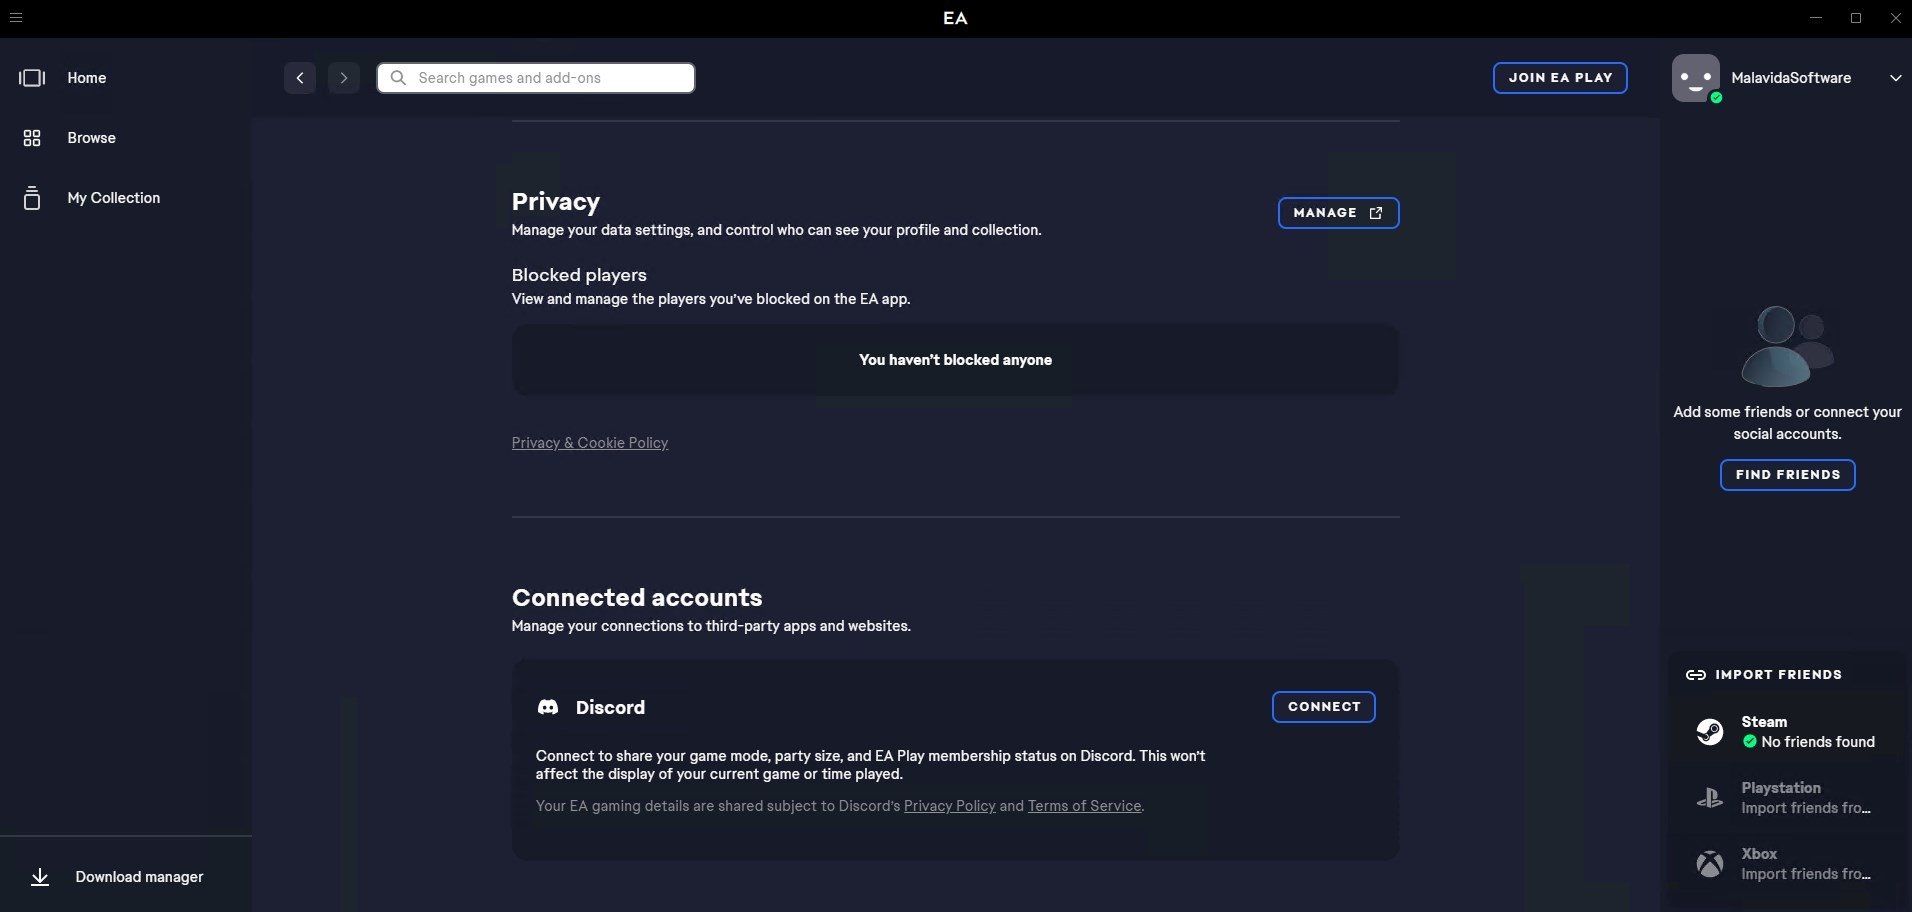Screen dimensions: 1912x912
Task: Open Discord's Privacy Policy link
Action: (x=950, y=806)
